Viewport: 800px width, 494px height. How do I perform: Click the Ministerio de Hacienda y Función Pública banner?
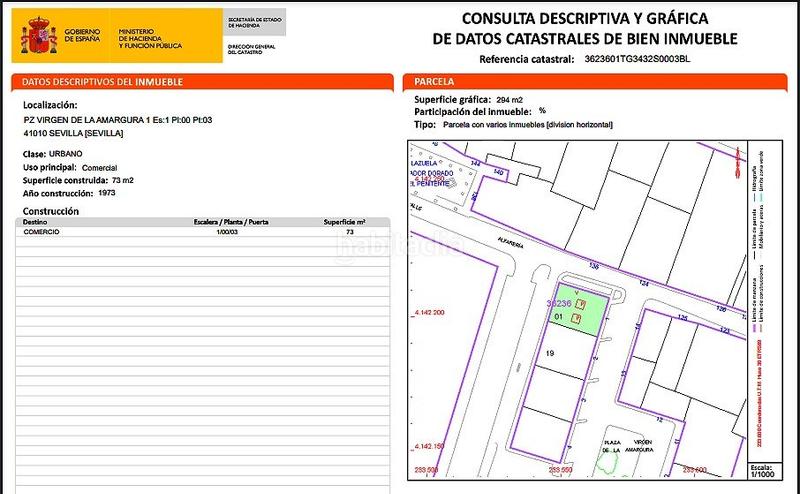tap(151, 39)
